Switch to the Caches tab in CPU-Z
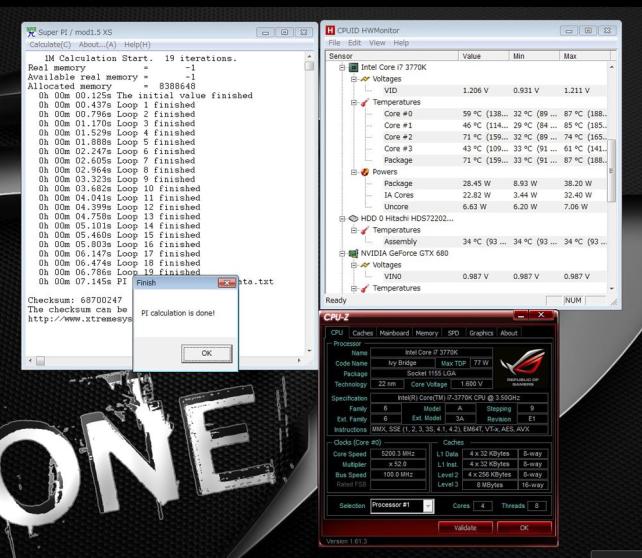 pyautogui.click(x=362, y=333)
